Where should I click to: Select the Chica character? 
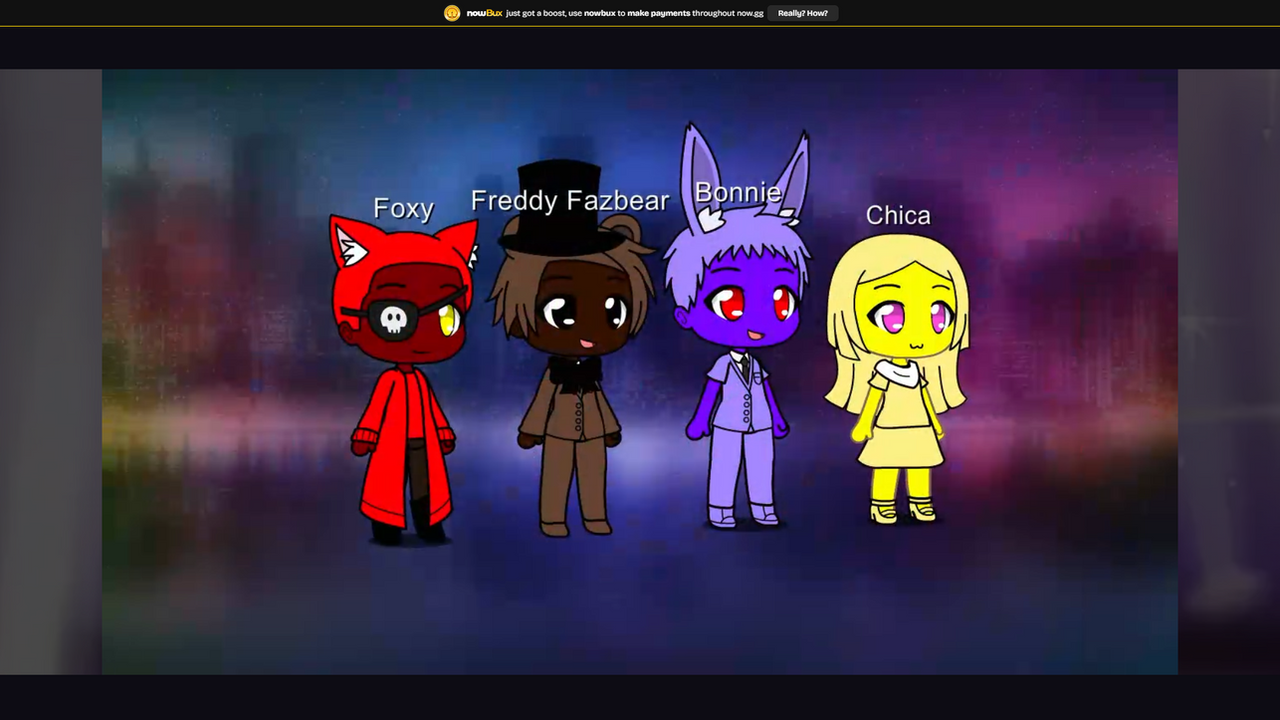click(x=897, y=378)
